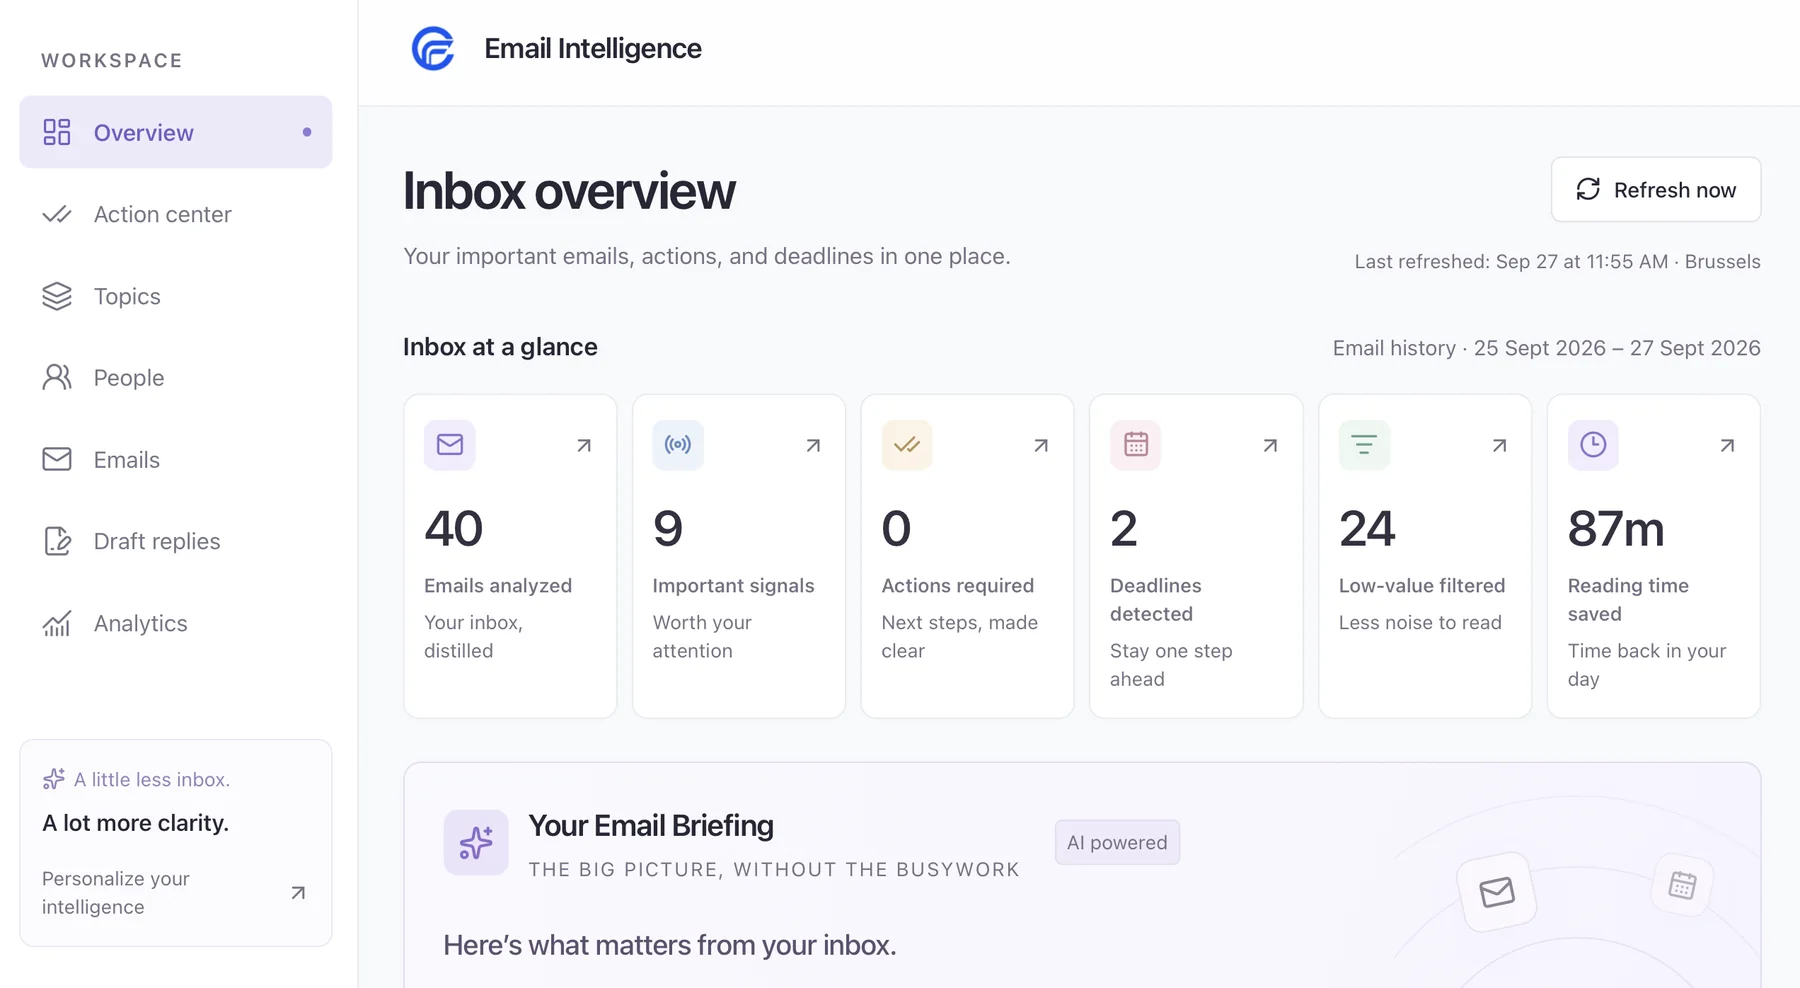Click the refresh arrows icon
1800x988 pixels.
1588,189
